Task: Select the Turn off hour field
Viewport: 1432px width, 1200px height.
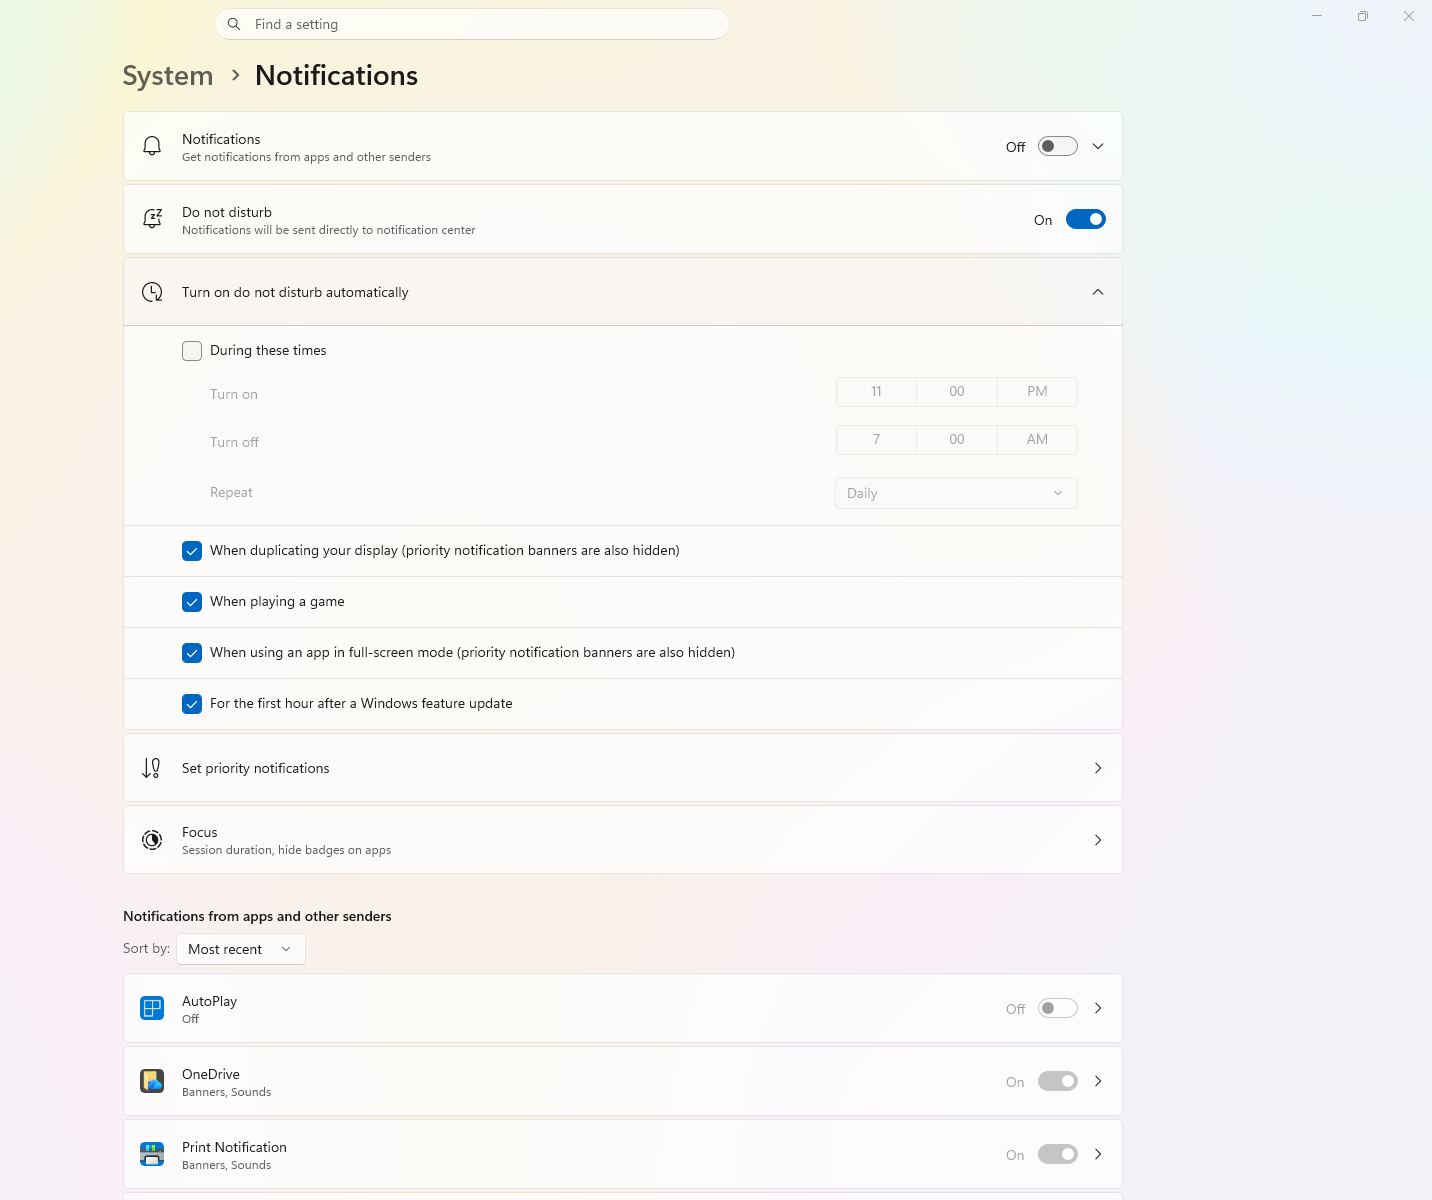Action: (876, 440)
